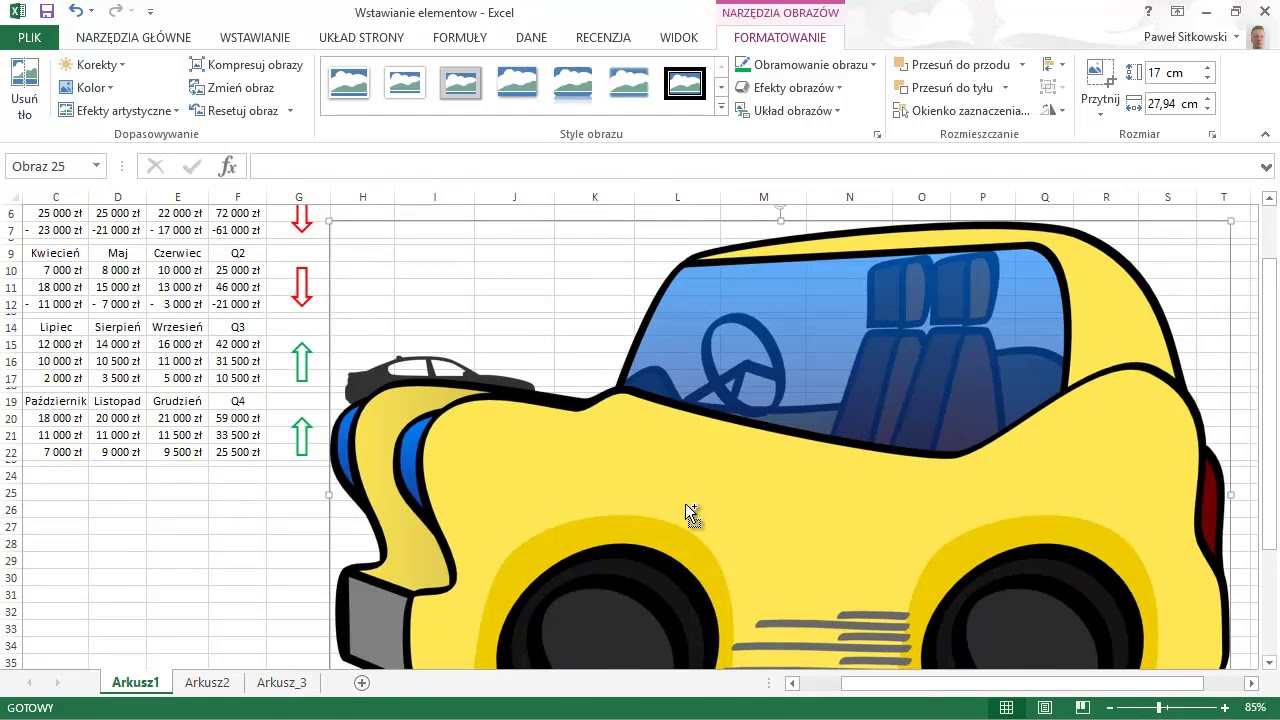Click Przesuń do tyłu
Viewport: 1280px width, 720px height.
pos(943,88)
